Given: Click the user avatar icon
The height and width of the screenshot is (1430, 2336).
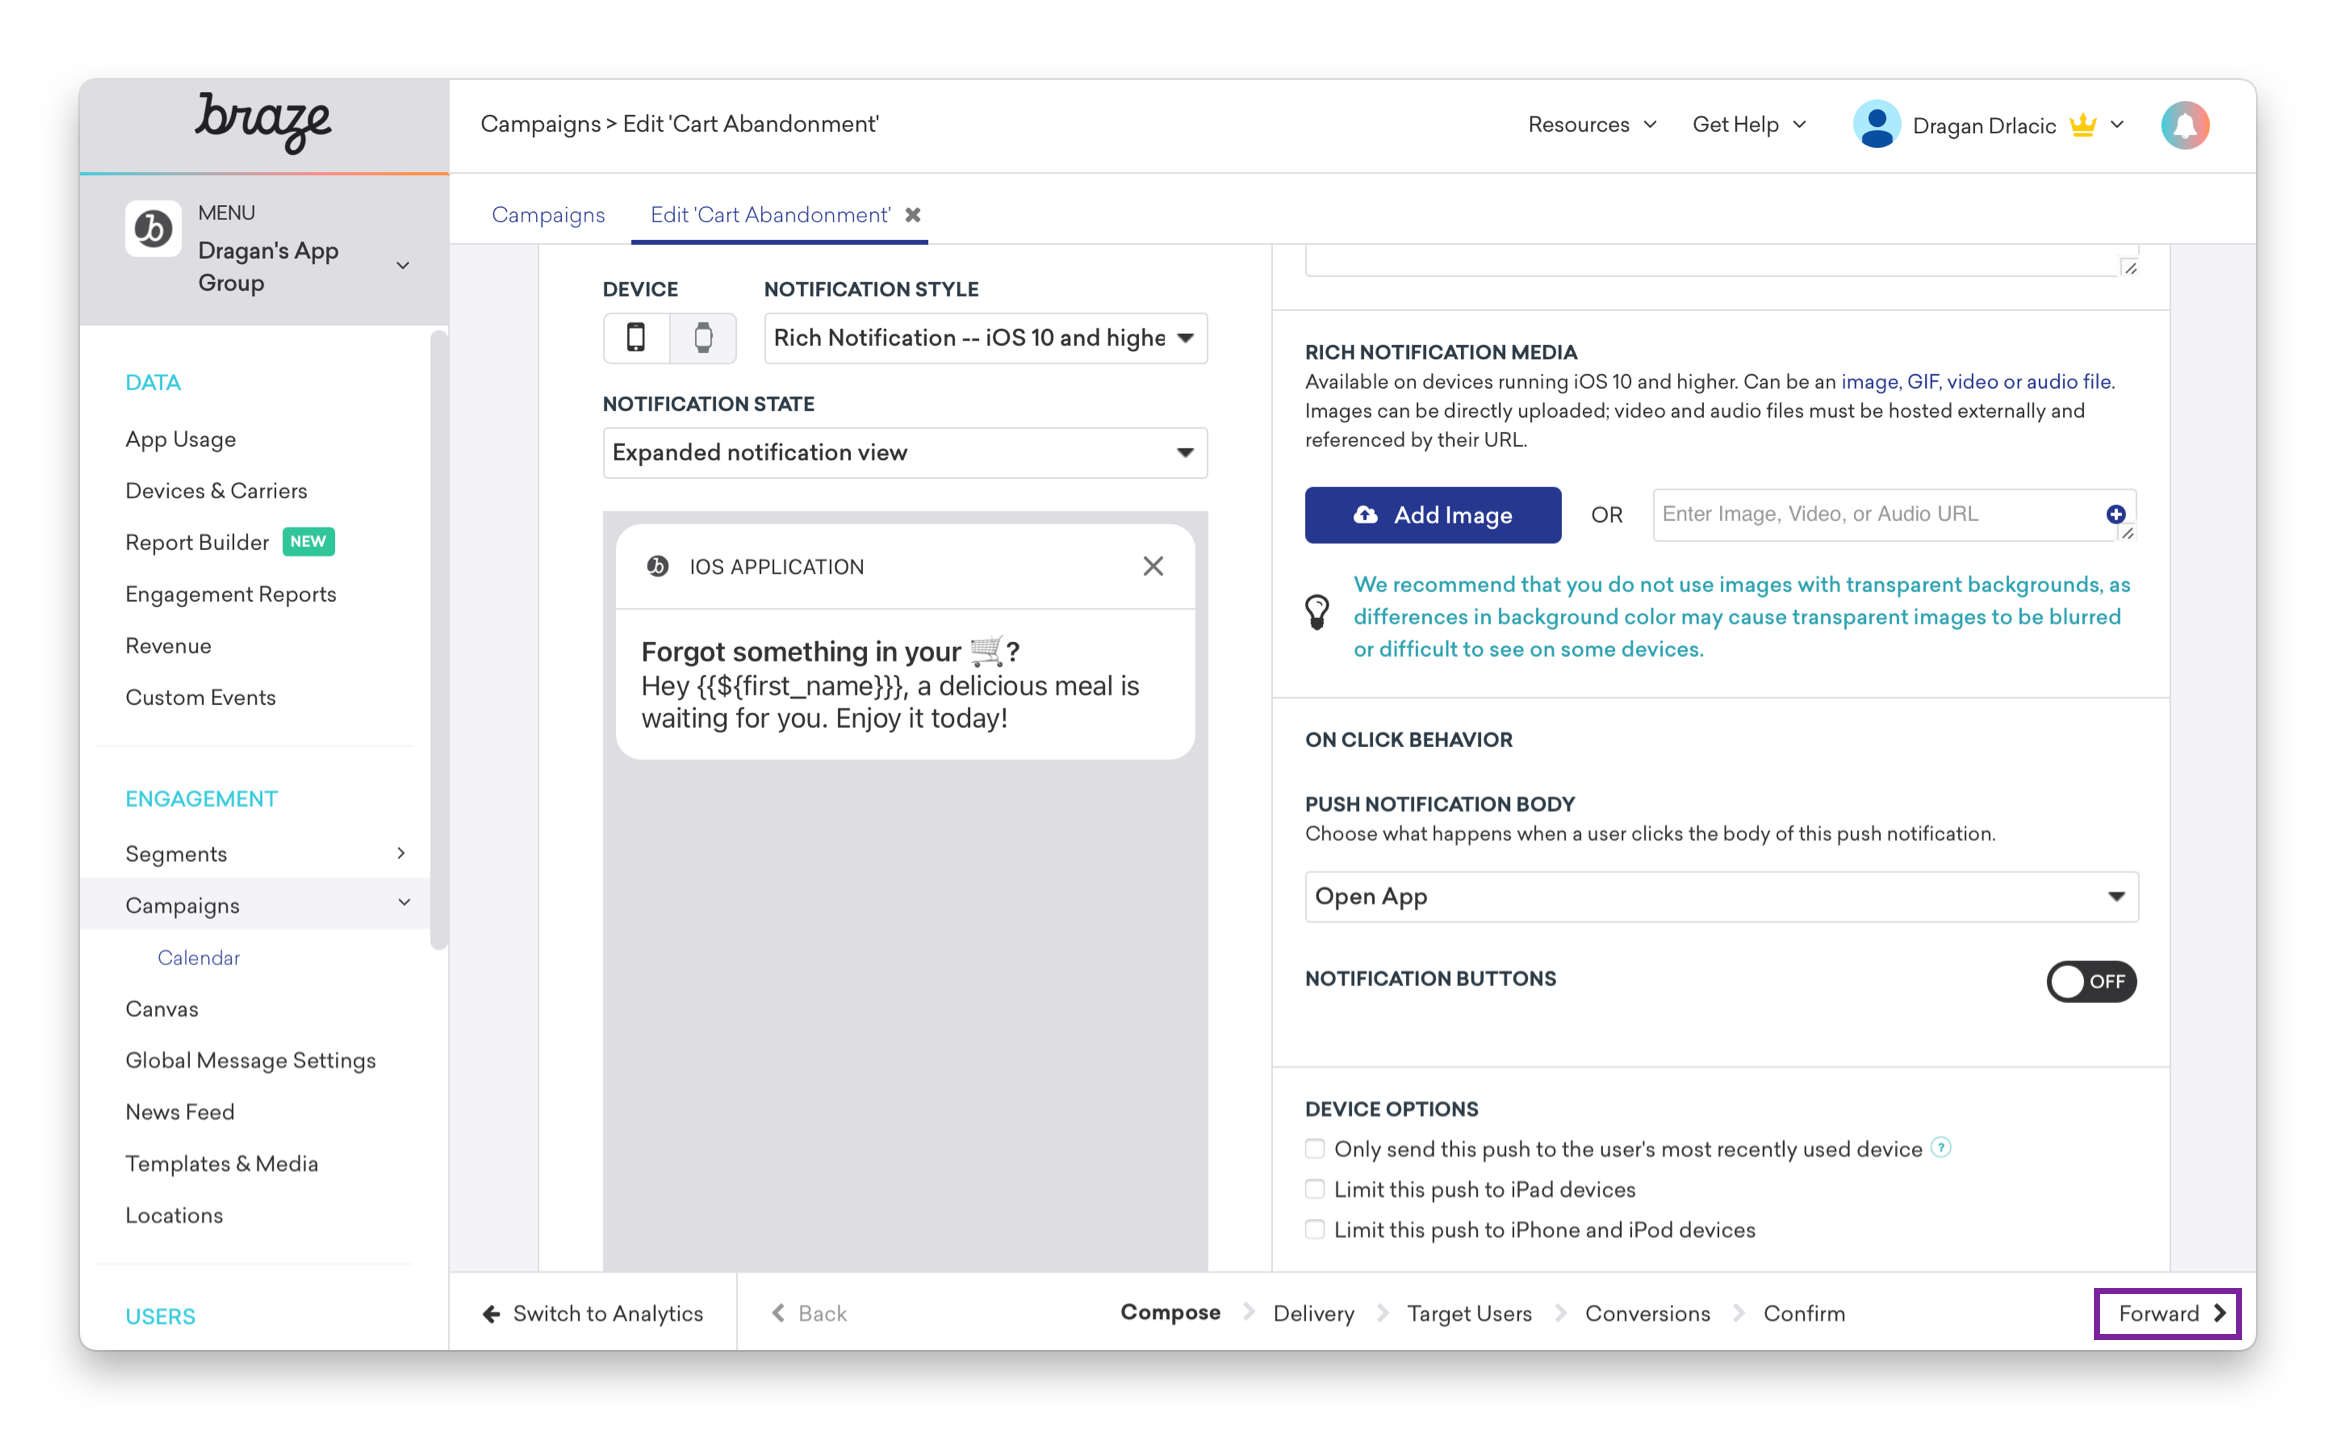Looking at the screenshot, I should click(1876, 125).
